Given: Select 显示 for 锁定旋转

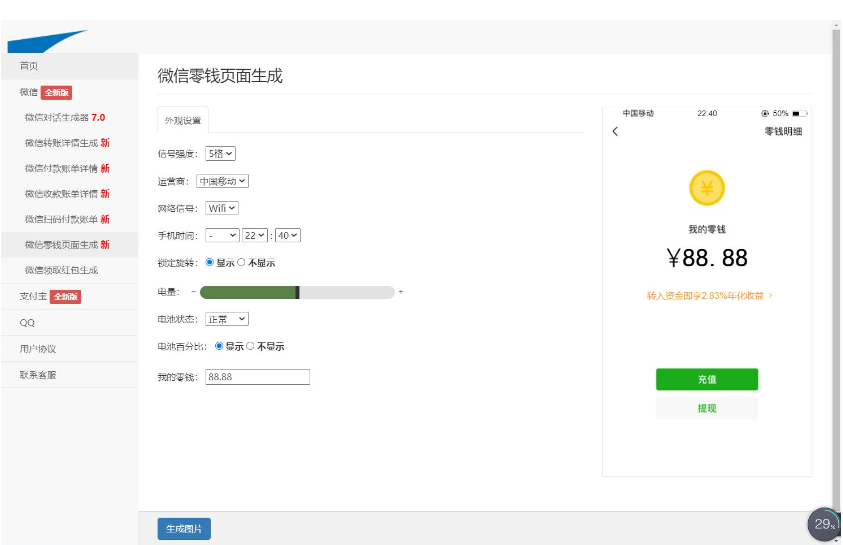Looking at the screenshot, I should [x=210, y=262].
